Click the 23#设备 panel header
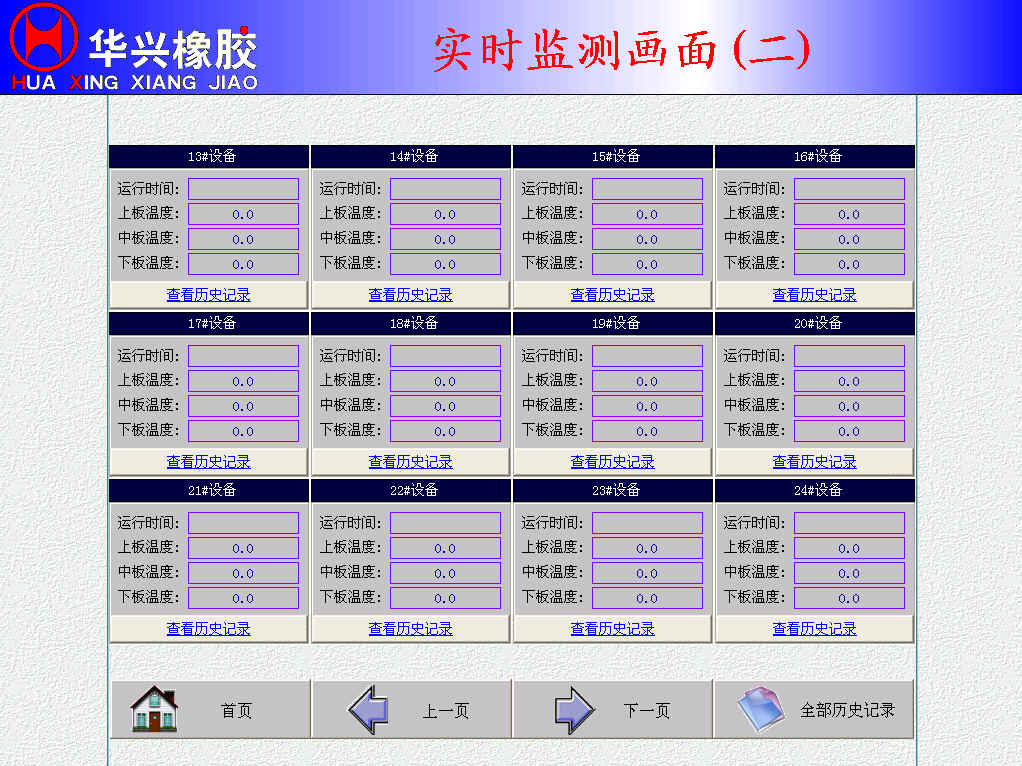The width and height of the screenshot is (1022, 766). [613, 490]
